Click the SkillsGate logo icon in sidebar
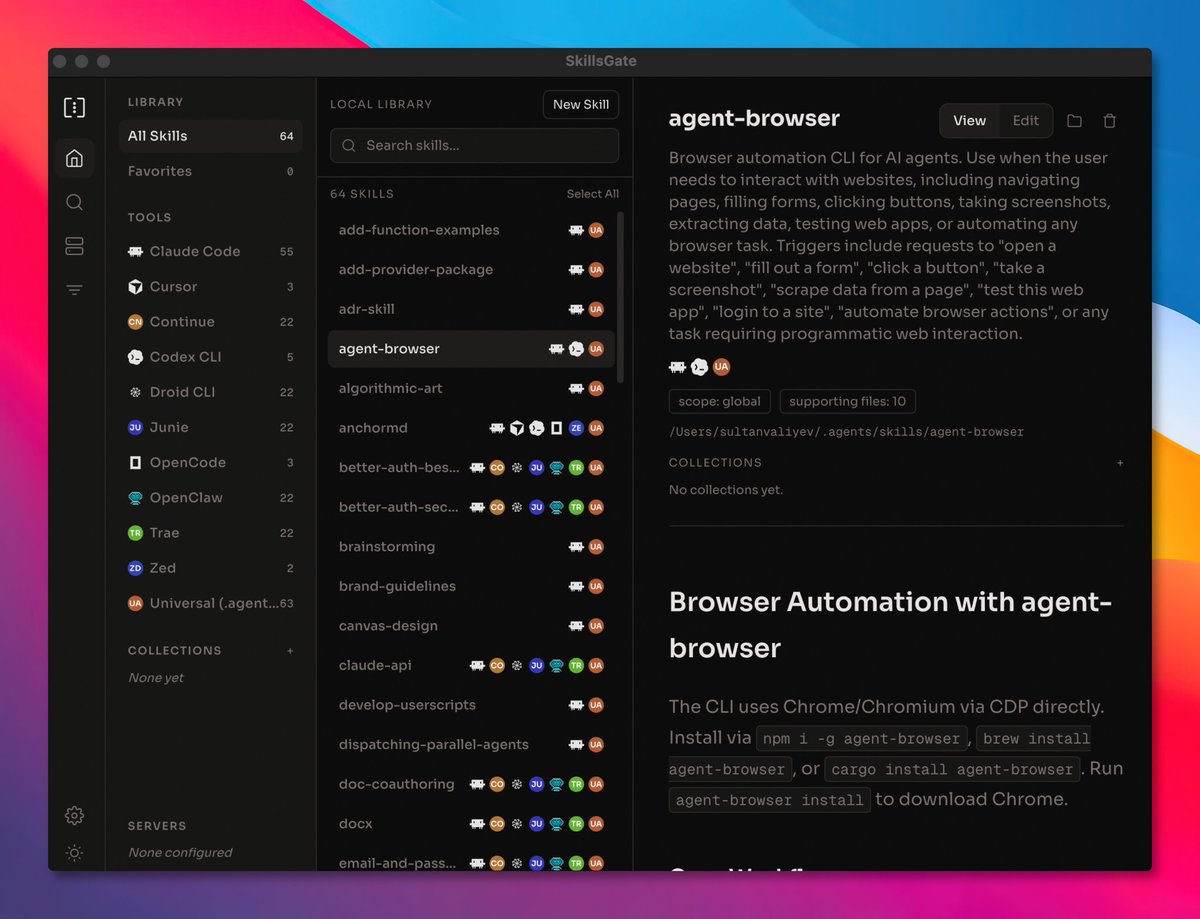 [74, 107]
